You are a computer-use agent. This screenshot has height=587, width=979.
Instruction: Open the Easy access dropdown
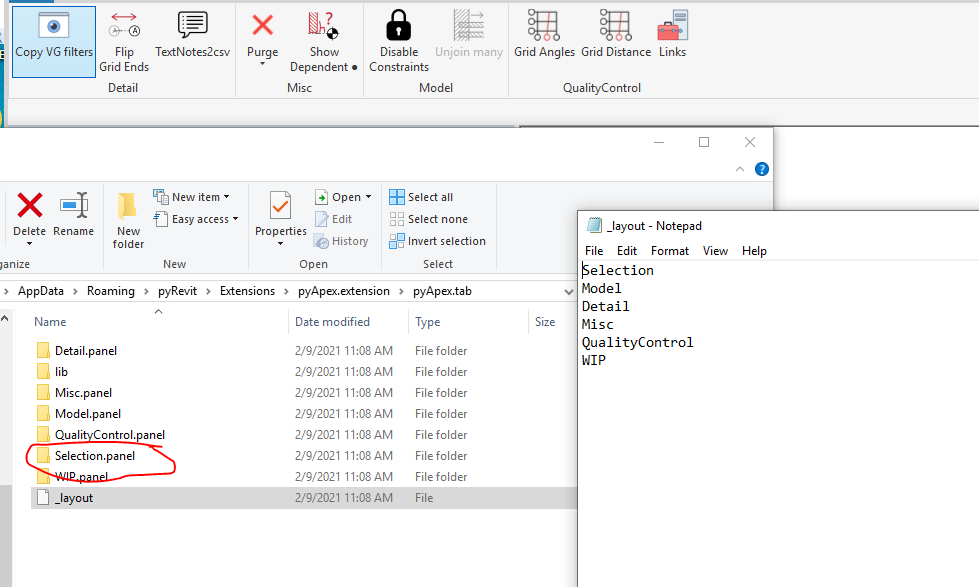pyautogui.click(x=196, y=218)
